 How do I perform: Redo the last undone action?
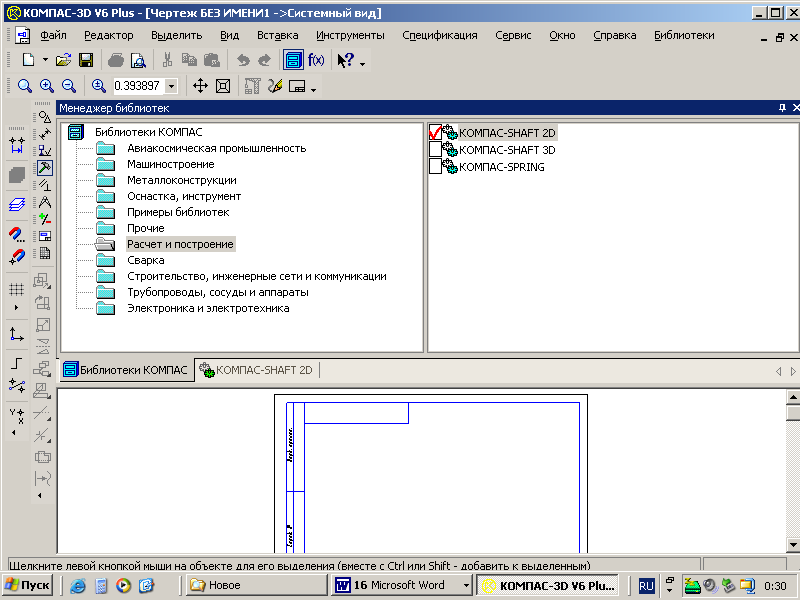(x=264, y=60)
